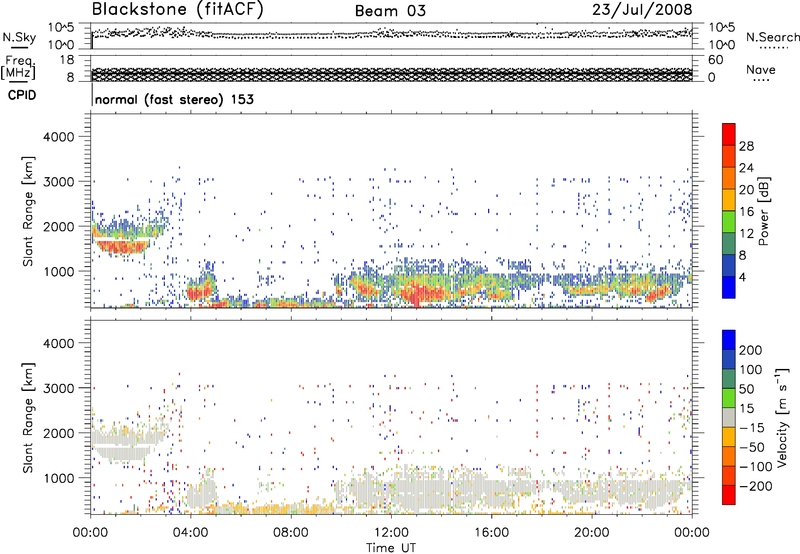Click the blue bottom of the power colorbar
The height and width of the screenshot is (554, 800).
click(729, 287)
